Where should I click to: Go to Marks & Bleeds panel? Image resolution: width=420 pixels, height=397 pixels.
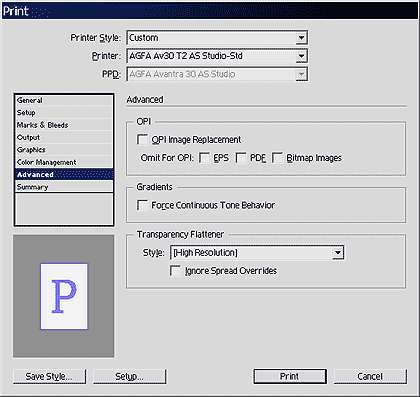[x=64, y=125]
